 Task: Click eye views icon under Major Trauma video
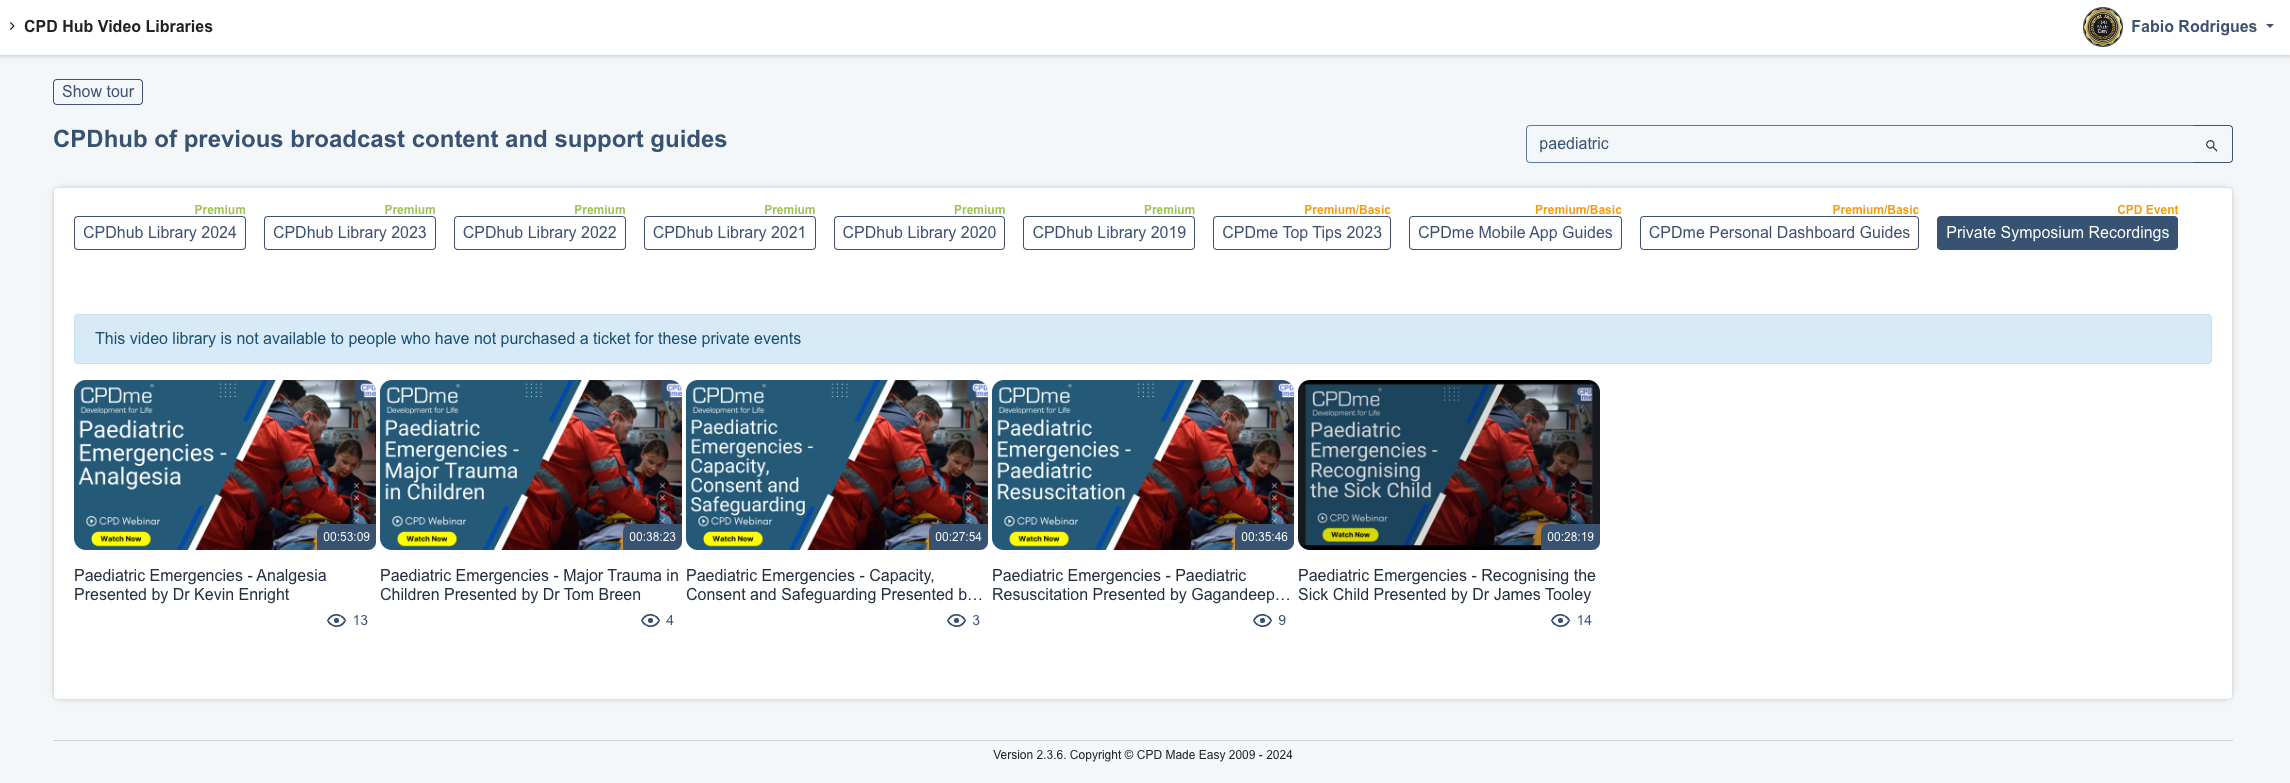pyautogui.click(x=650, y=621)
